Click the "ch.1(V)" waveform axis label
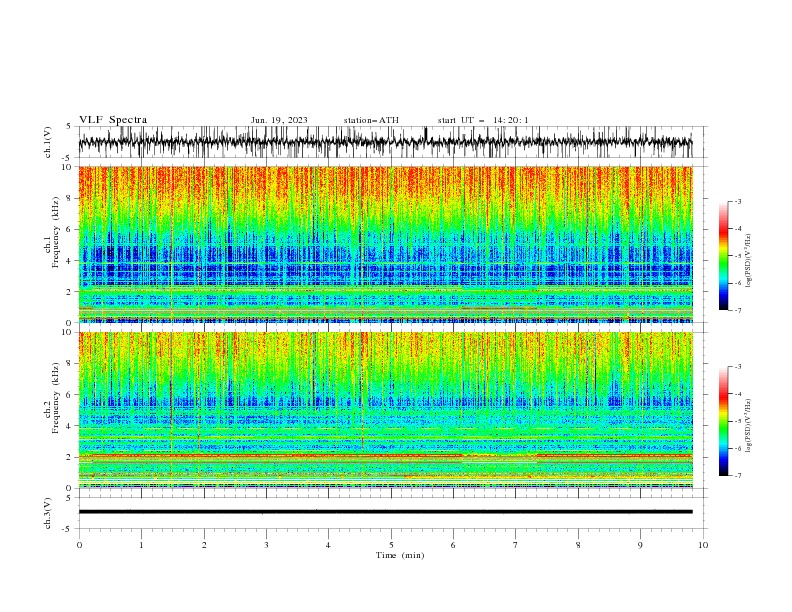Viewport: 792px width, 612px height. [48, 142]
